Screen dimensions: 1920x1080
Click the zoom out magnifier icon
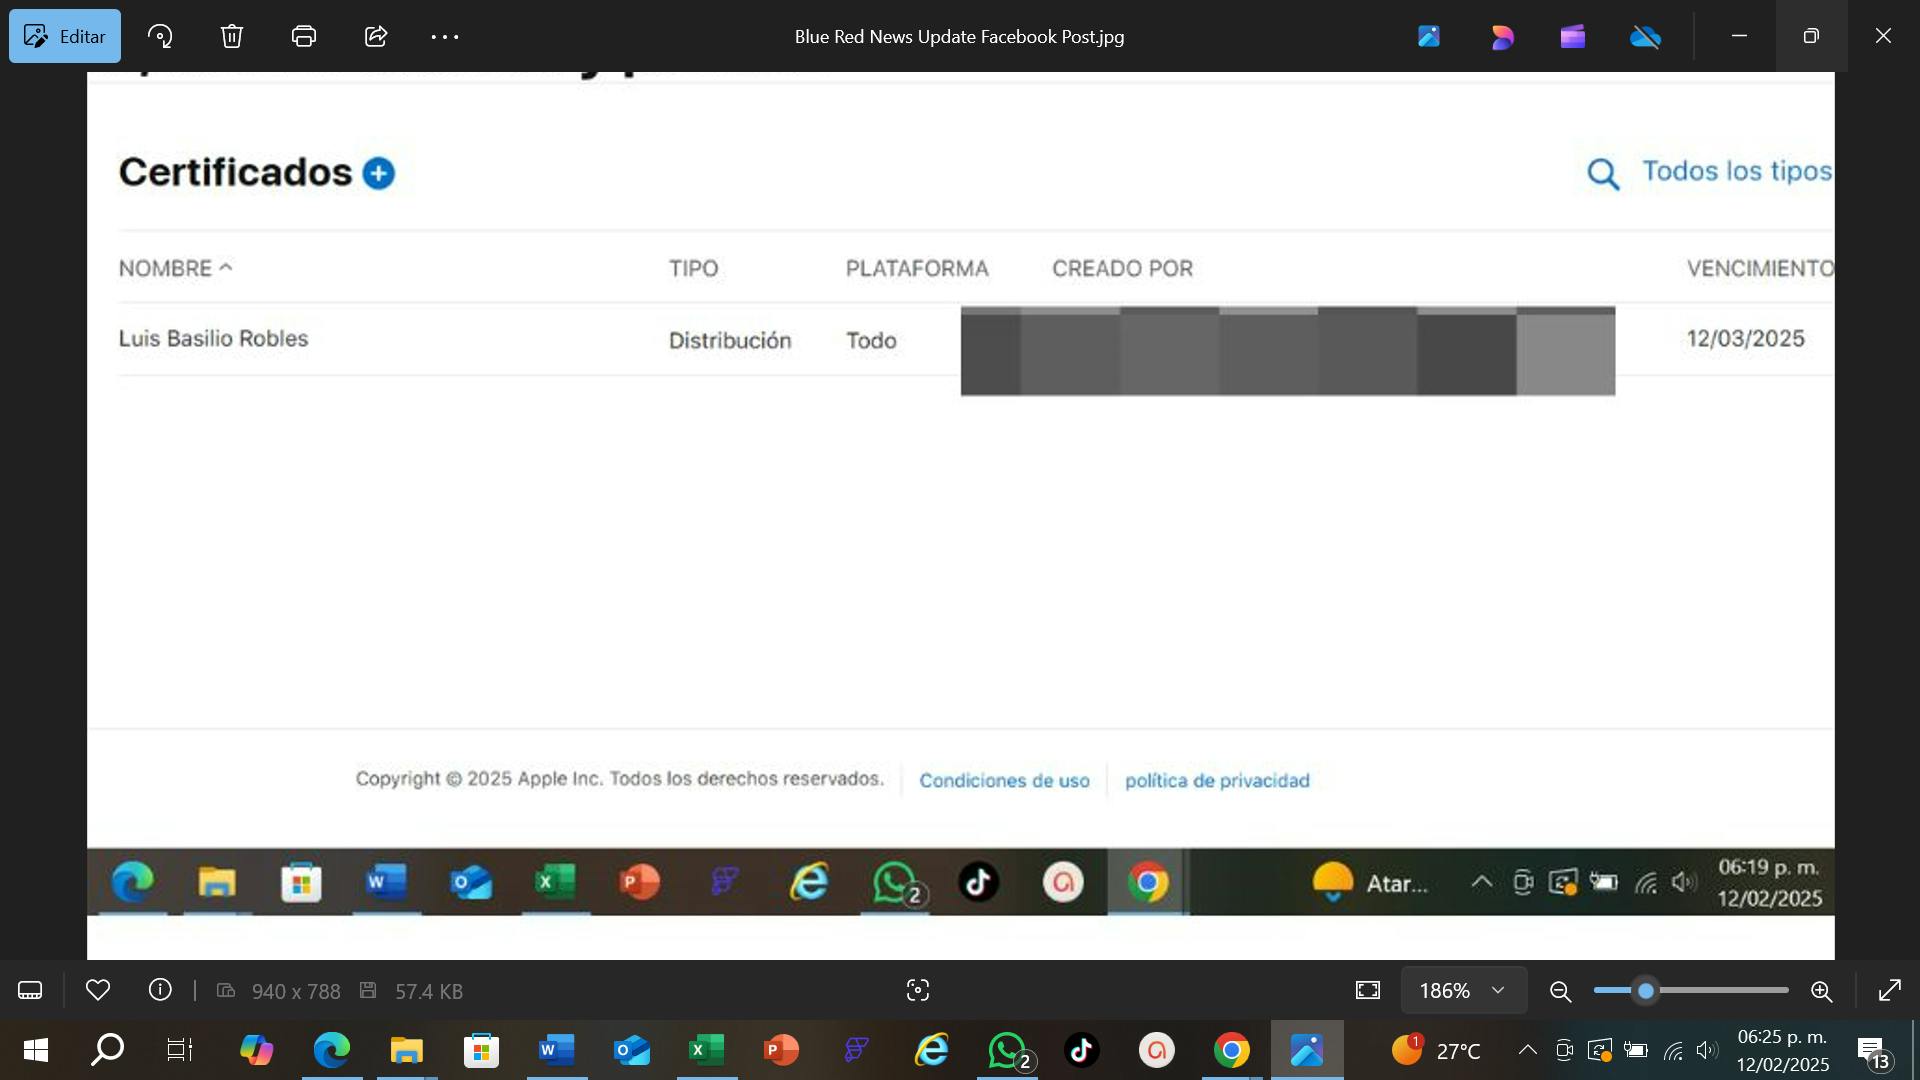coord(1560,991)
